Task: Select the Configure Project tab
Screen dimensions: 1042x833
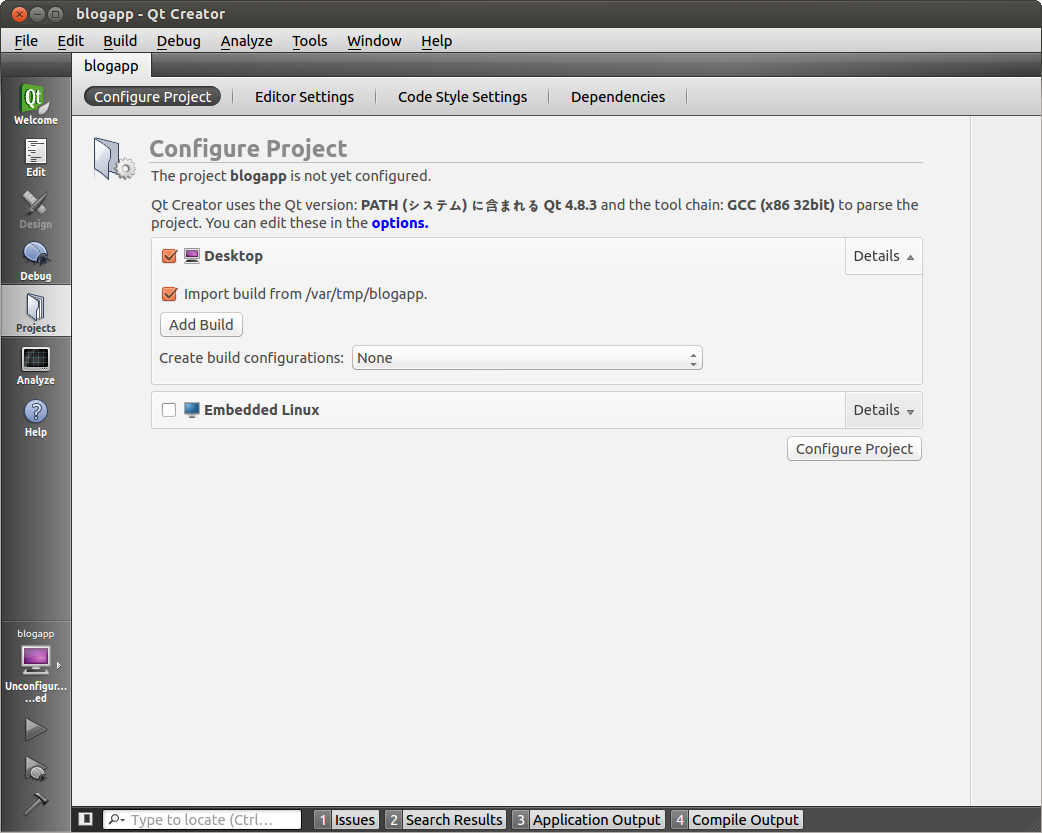Action: (x=152, y=96)
